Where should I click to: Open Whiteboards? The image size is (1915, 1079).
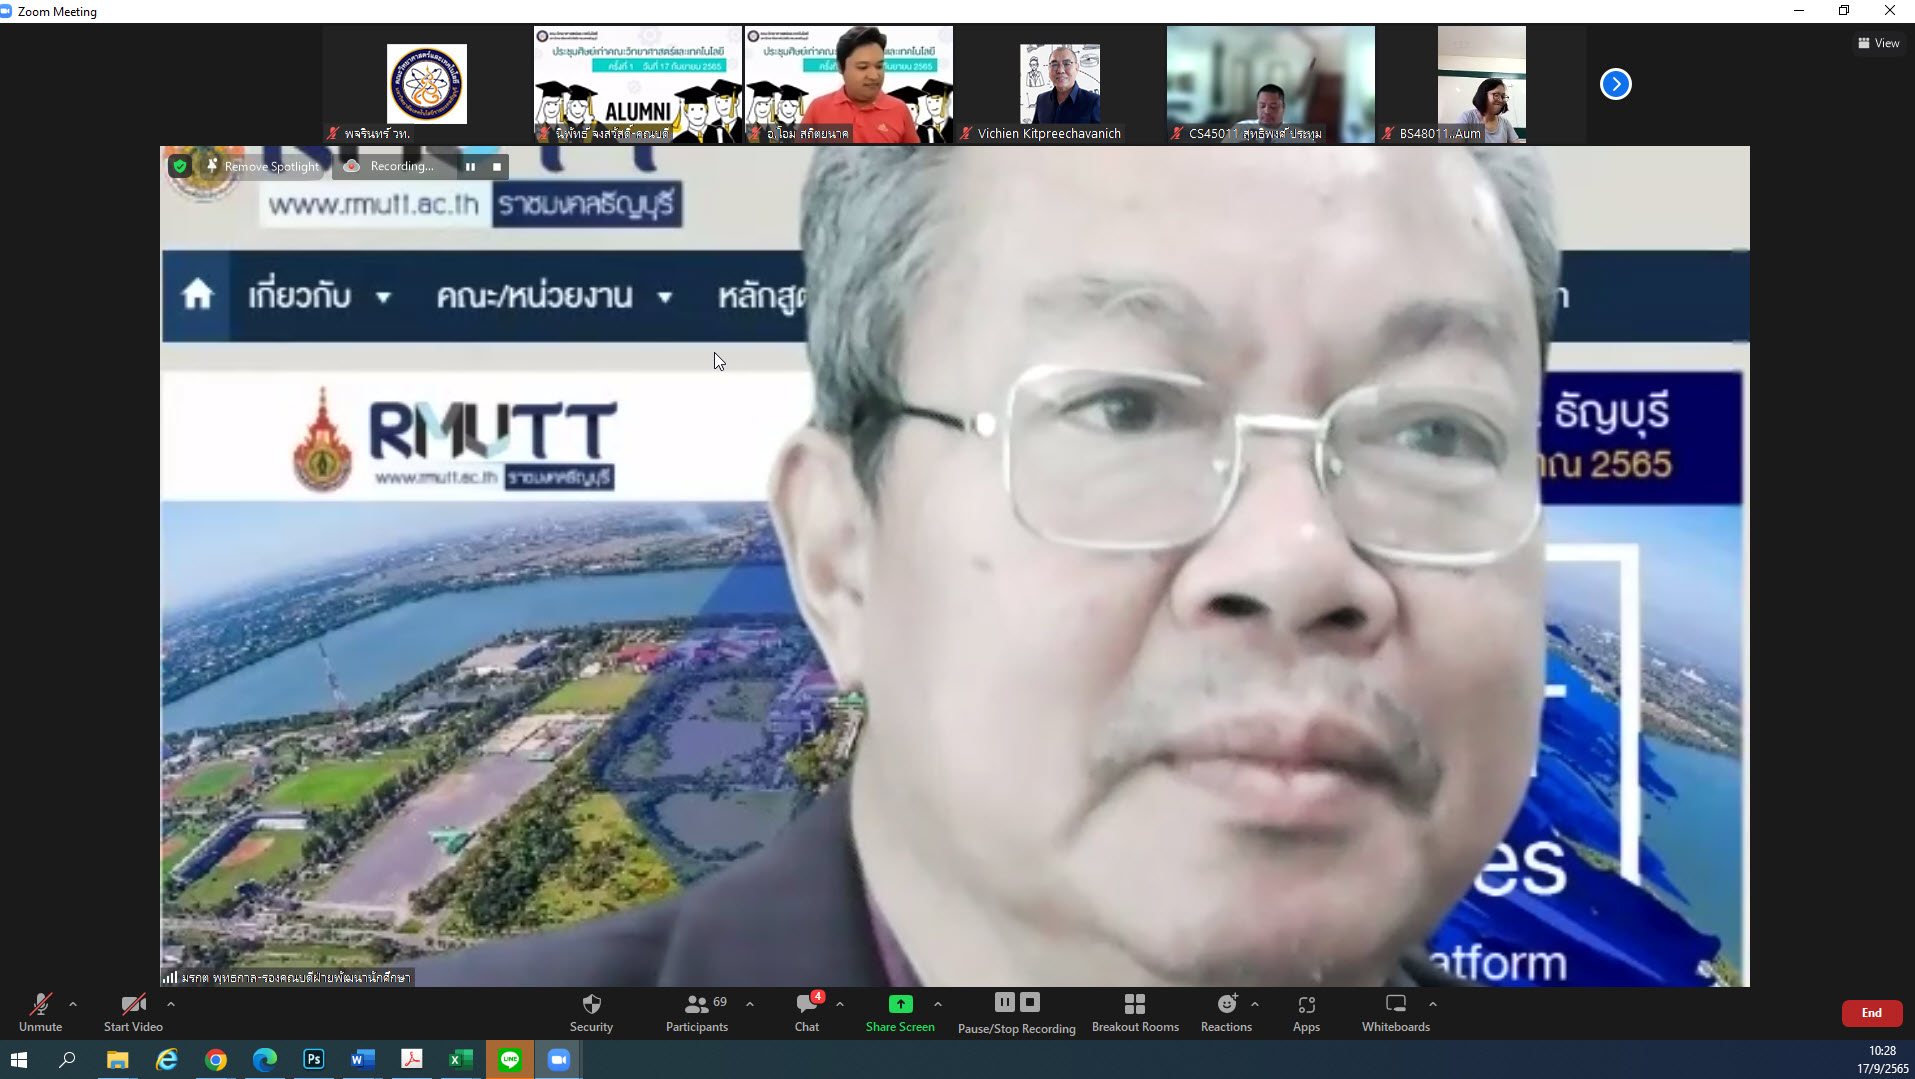[1396, 1012]
